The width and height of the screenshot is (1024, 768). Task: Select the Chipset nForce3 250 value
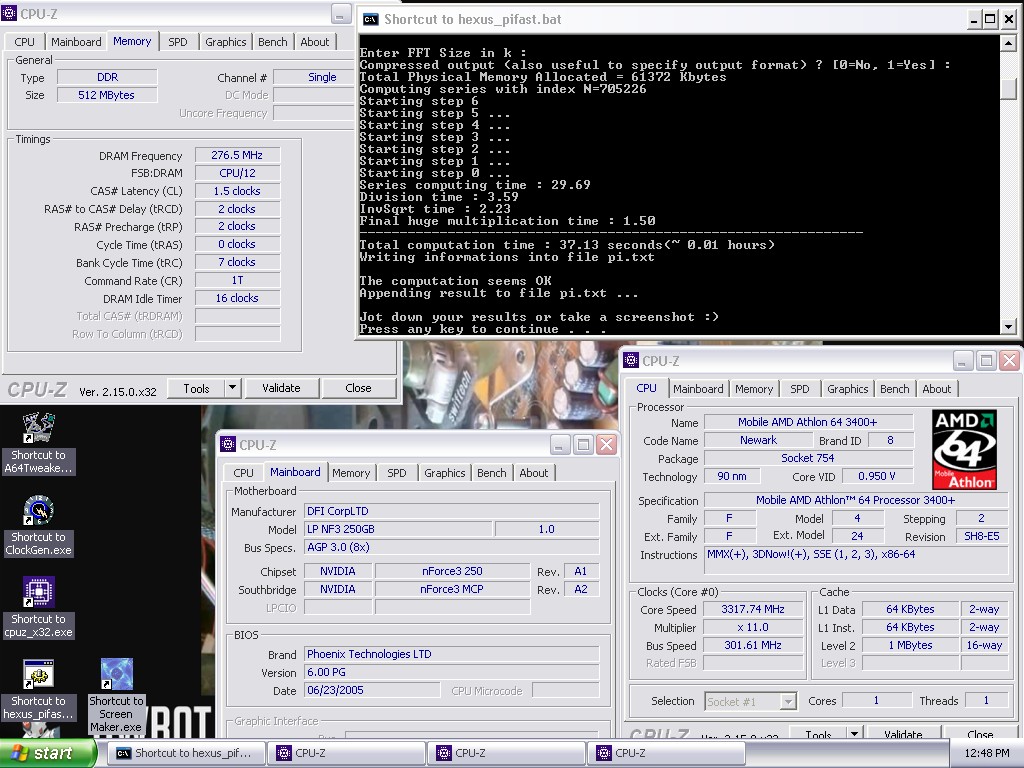coord(452,571)
